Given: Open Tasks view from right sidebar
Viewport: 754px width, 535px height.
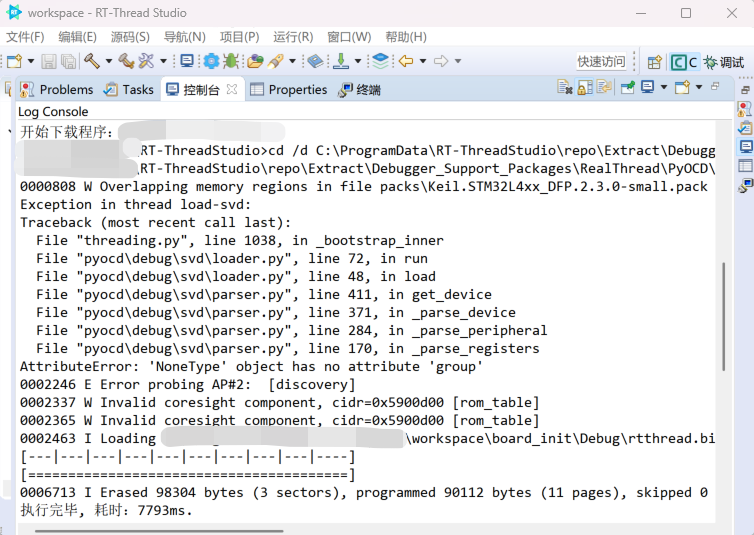Looking at the screenshot, I should pyautogui.click(x=745, y=128).
